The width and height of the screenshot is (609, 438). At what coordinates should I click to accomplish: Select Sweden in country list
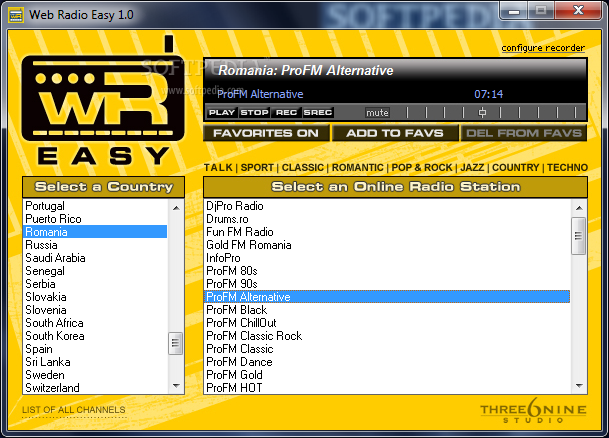(95, 375)
